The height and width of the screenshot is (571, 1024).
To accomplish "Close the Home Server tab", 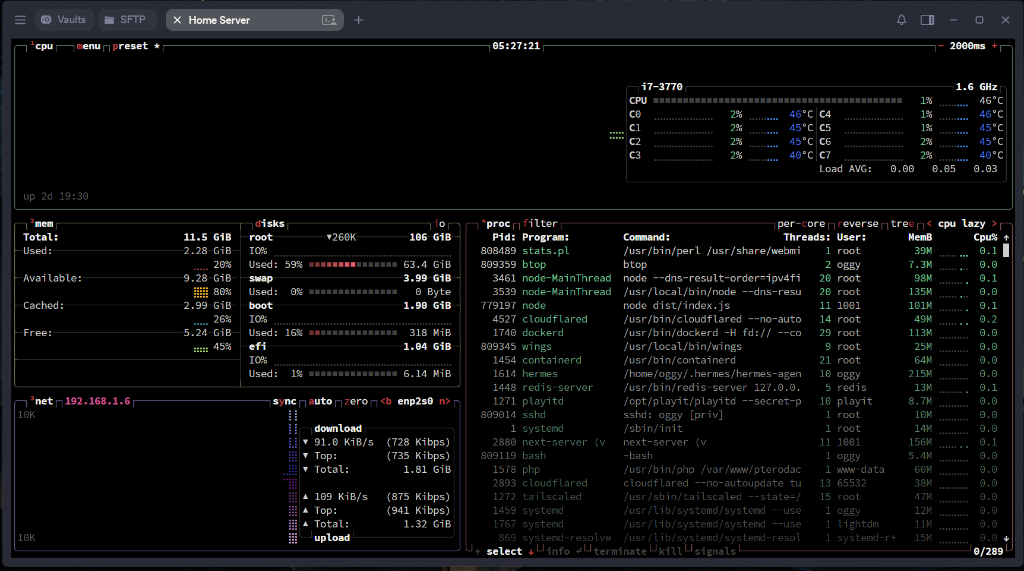I will (177, 20).
